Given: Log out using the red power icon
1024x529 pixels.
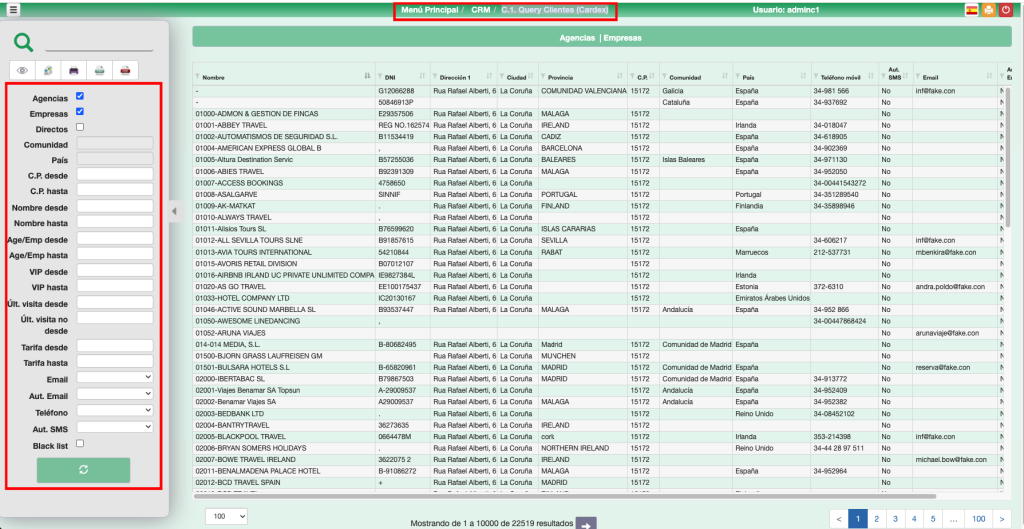Looking at the screenshot, I should pyautogui.click(x=1005, y=10).
